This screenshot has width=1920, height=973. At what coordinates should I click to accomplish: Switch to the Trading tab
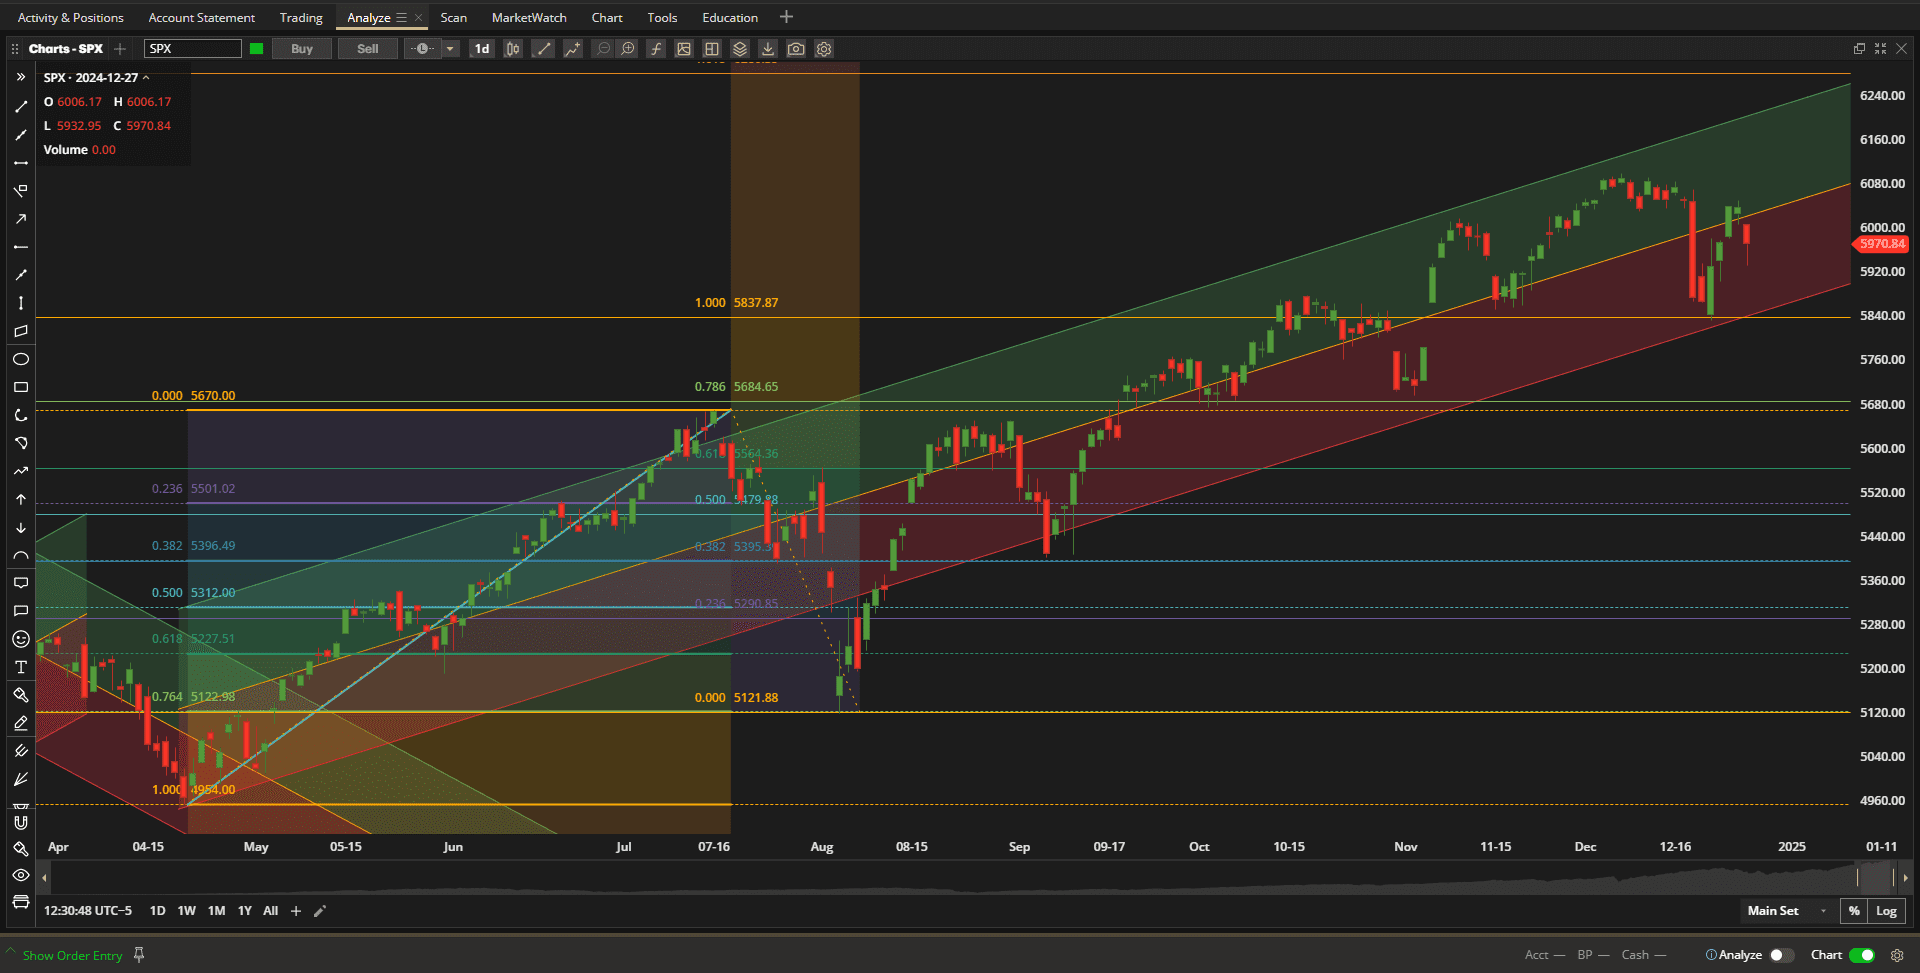click(301, 18)
